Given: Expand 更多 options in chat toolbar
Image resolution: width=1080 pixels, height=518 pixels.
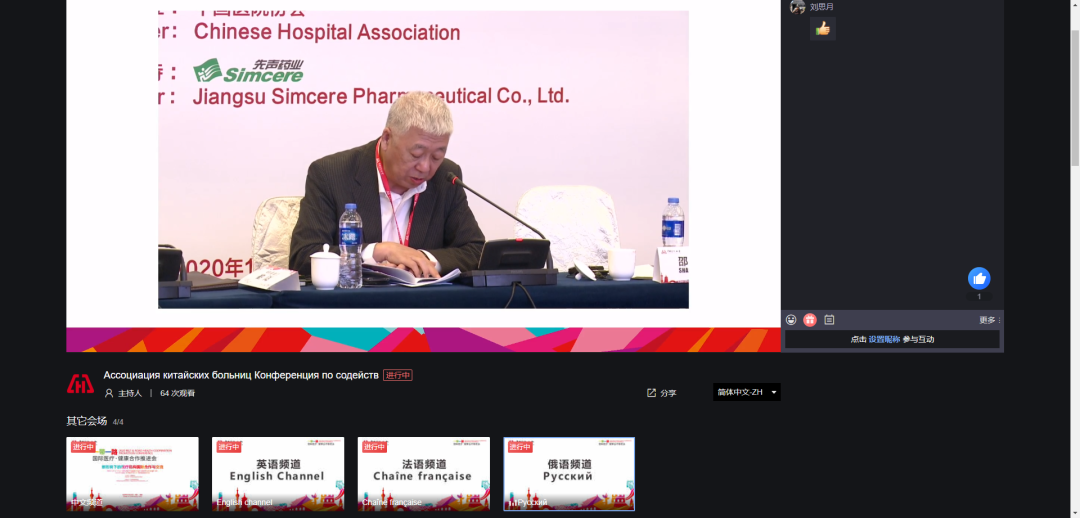Looking at the screenshot, I should point(989,320).
